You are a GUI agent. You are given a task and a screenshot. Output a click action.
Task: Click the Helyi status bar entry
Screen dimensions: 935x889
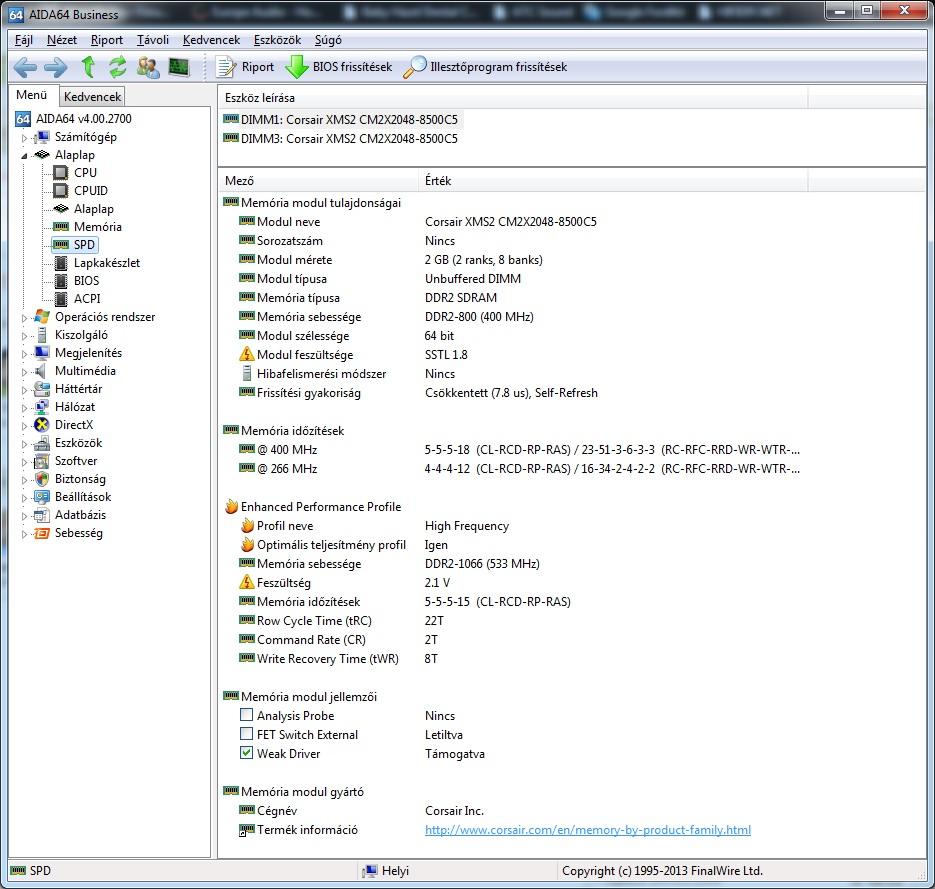(x=386, y=871)
